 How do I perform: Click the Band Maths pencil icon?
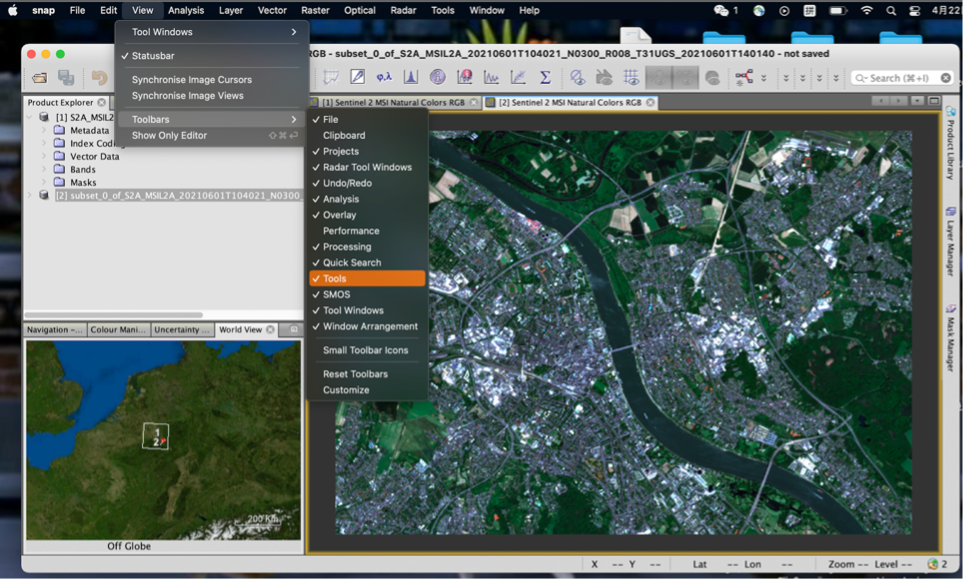pyautogui.click(x=357, y=78)
